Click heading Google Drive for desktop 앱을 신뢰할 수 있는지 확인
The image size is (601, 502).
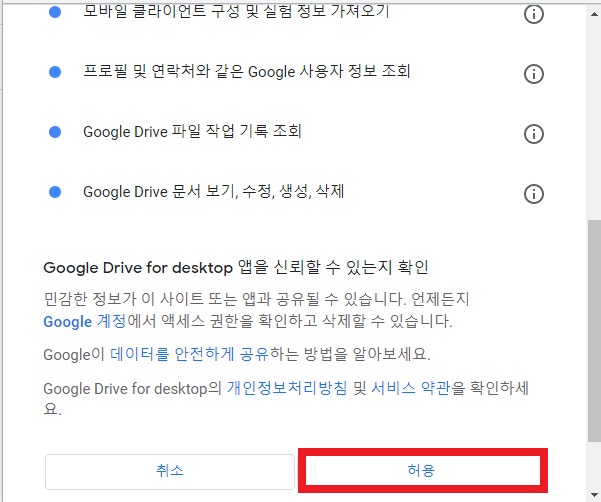point(236,267)
